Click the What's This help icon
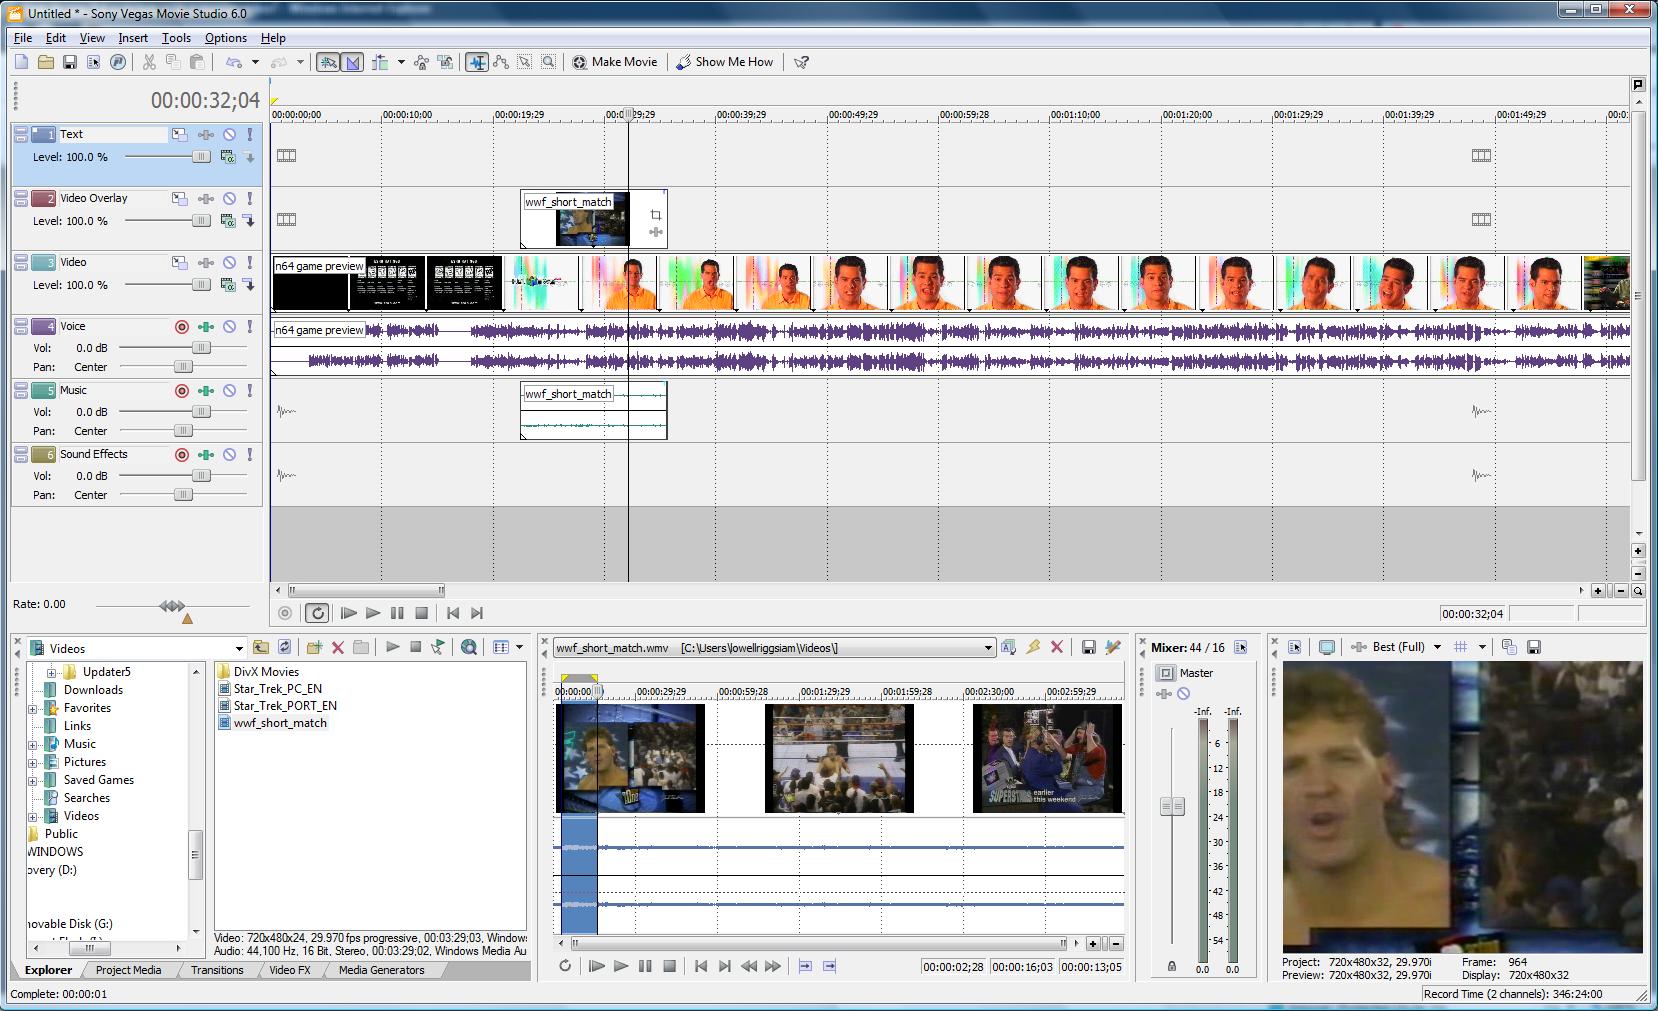Screen dimensions: 1658x1011 point(801,62)
